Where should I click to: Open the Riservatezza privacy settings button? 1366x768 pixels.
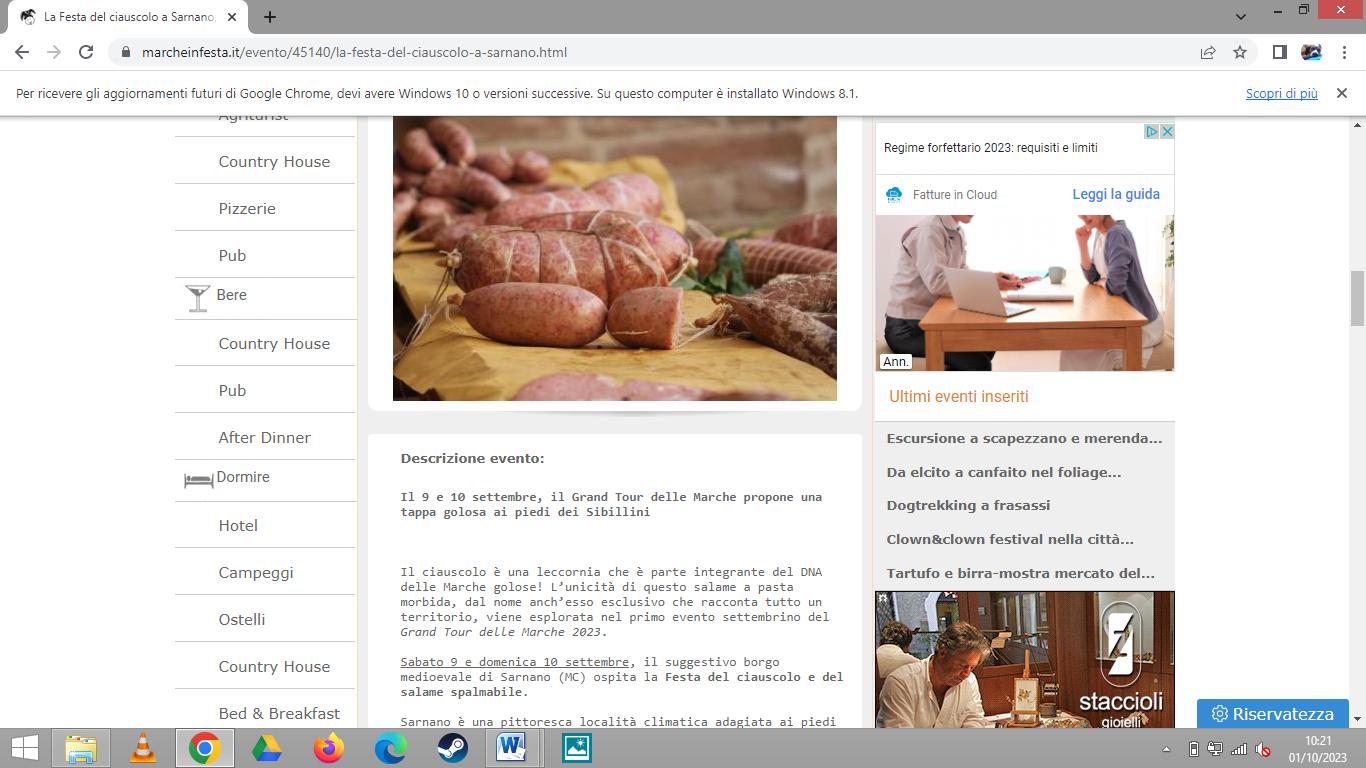pyautogui.click(x=1273, y=714)
